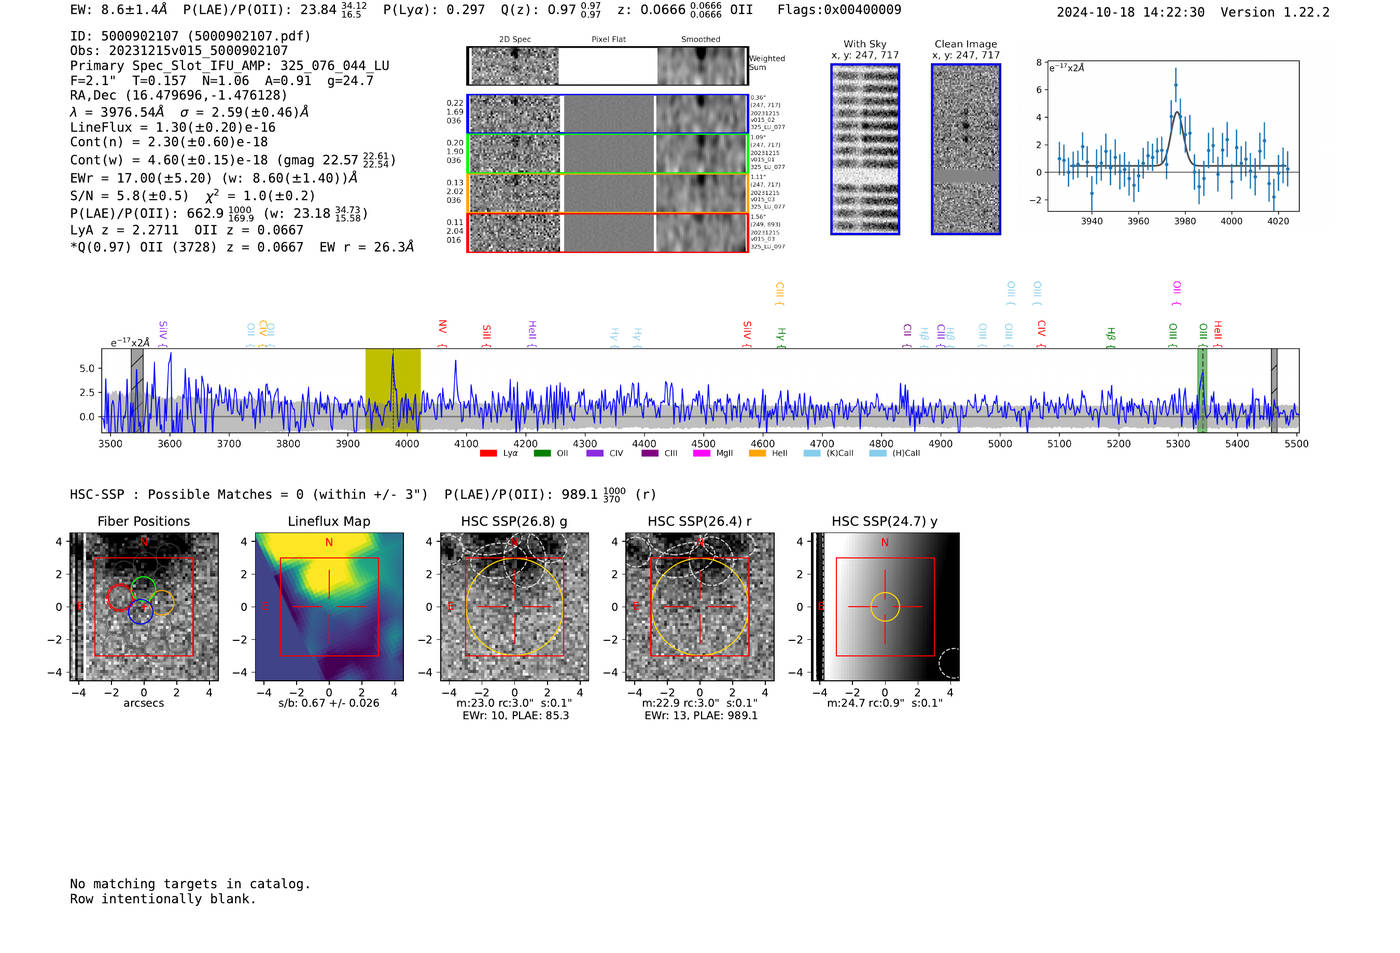
Task: Click the Flags:0x00400009 text
Action: coord(839,10)
